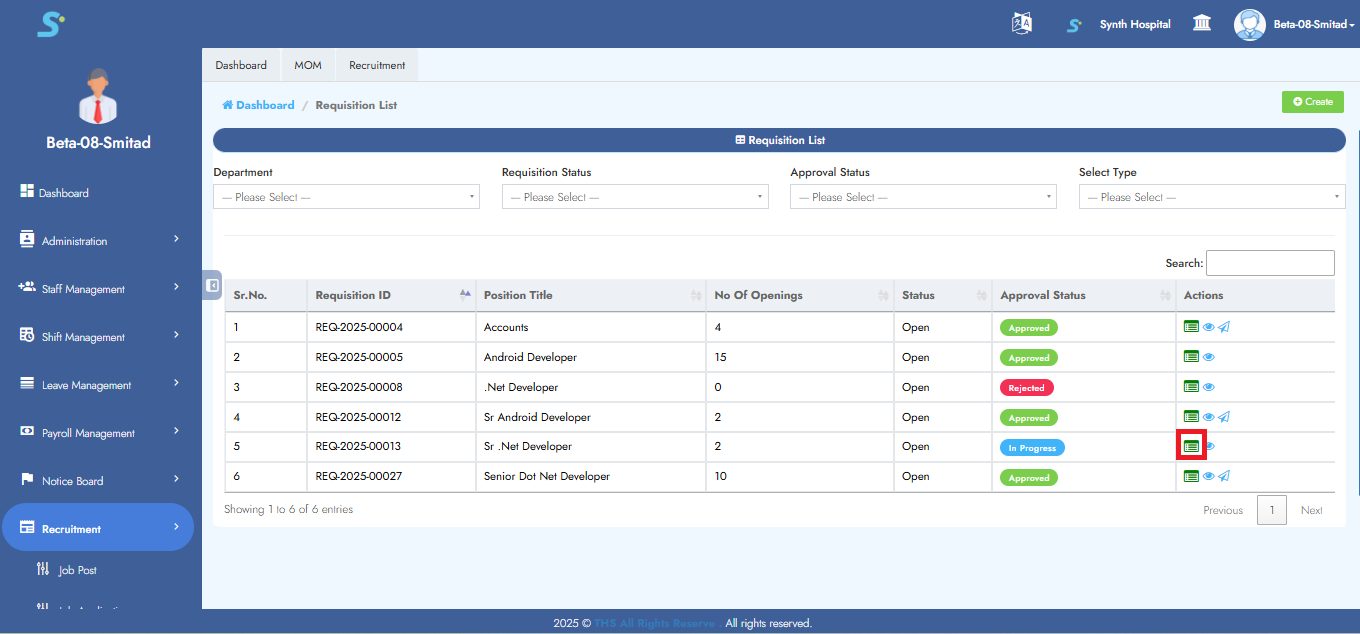Image resolution: width=1360 pixels, height=634 pixels.
Task: View details eye icon for .Net Developer
Action: (x=1209, y=387)
